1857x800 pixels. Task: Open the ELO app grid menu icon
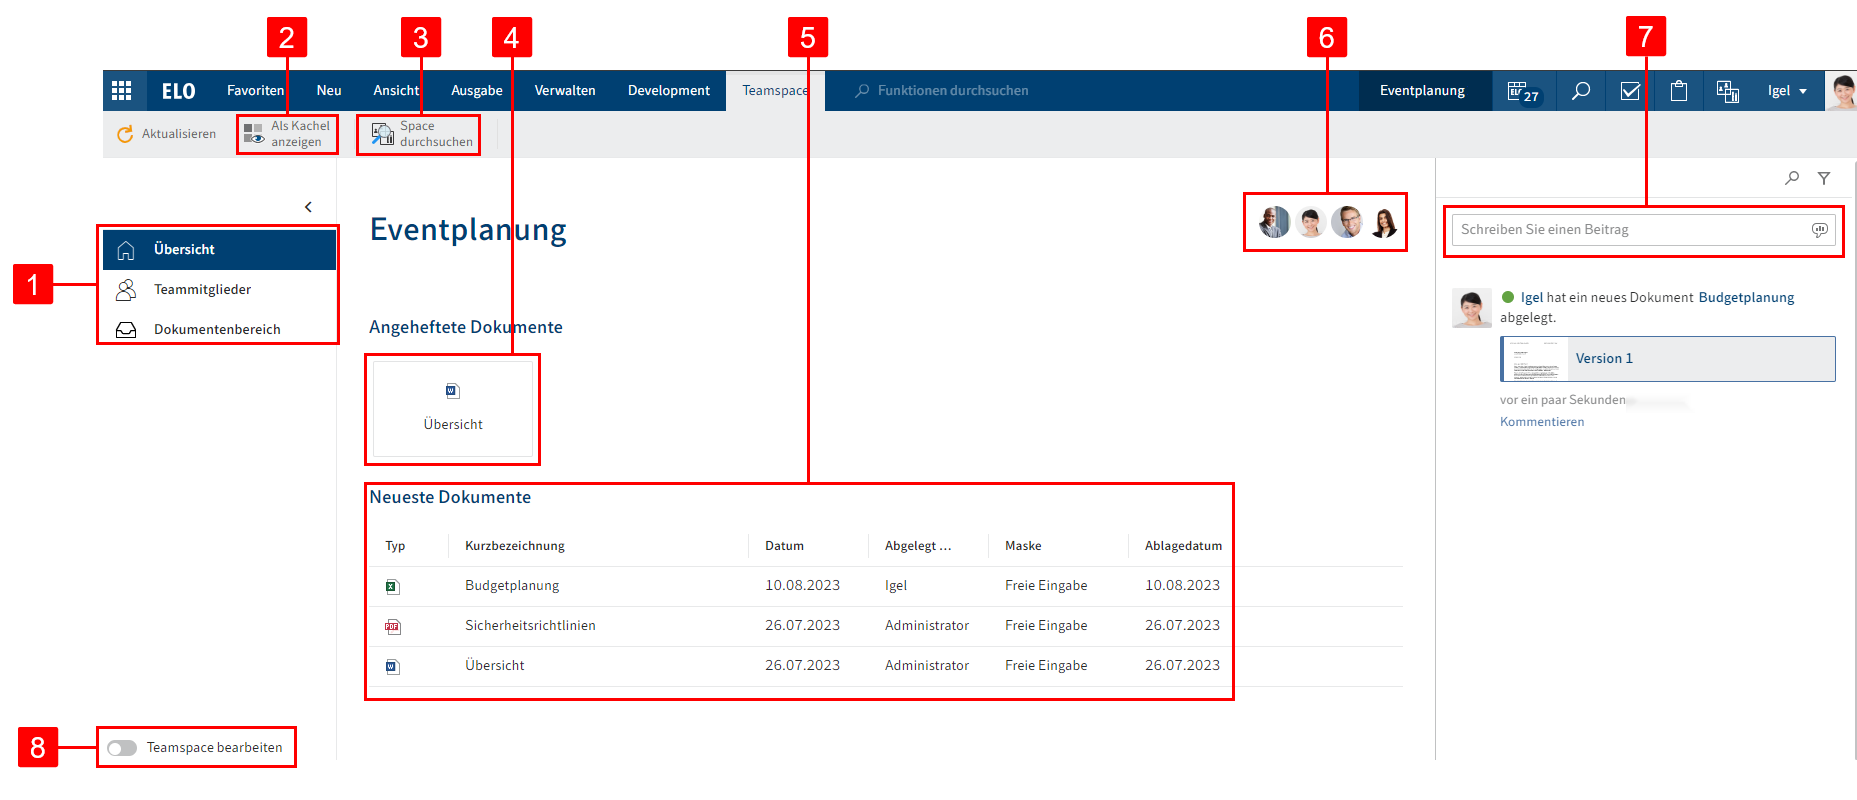click(122, 91)
